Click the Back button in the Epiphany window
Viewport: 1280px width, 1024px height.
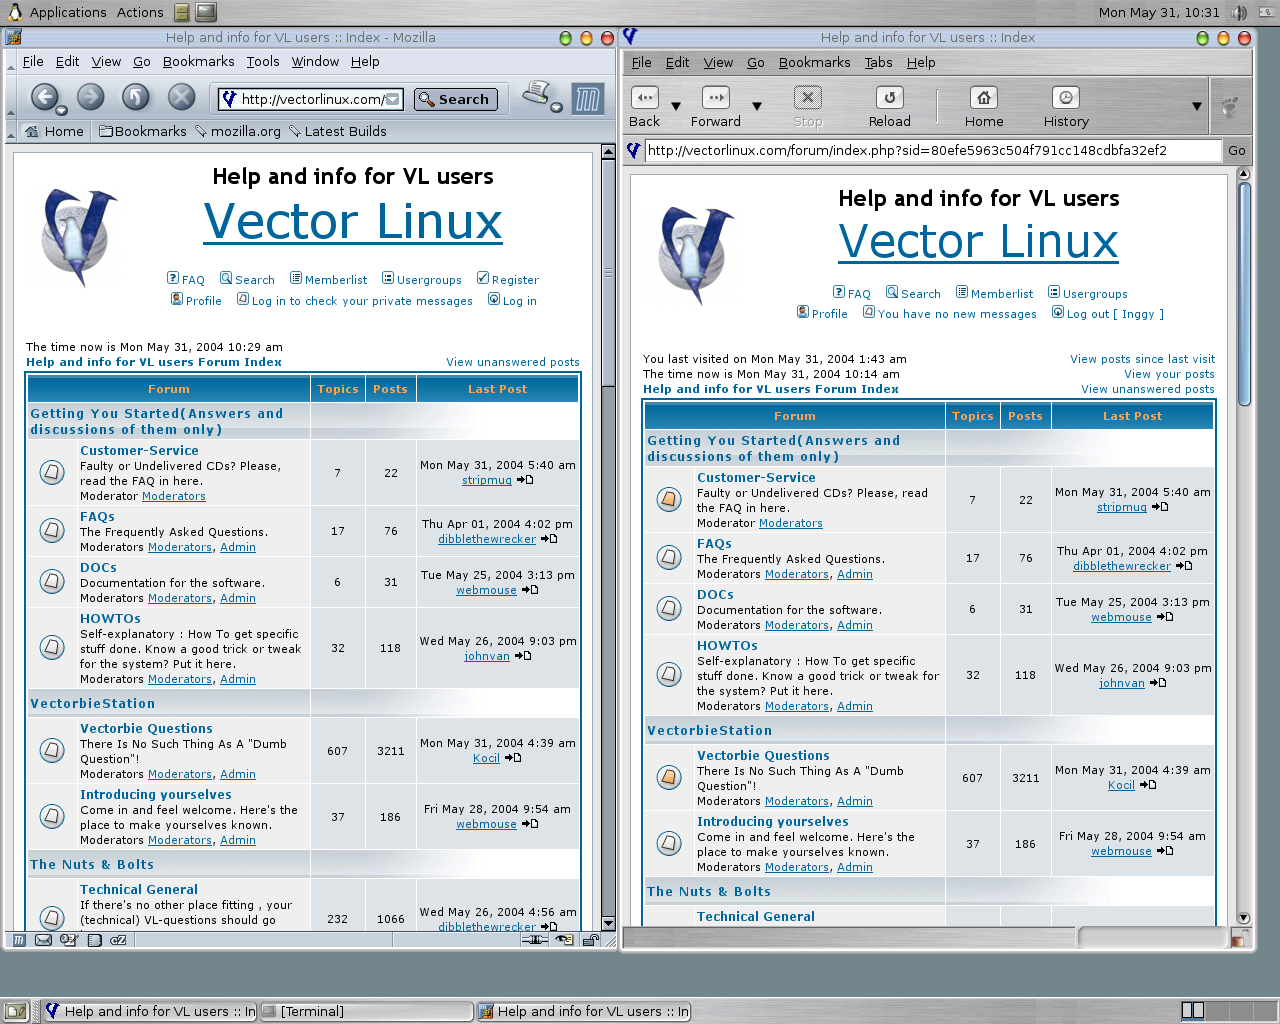tap(645, 107)
